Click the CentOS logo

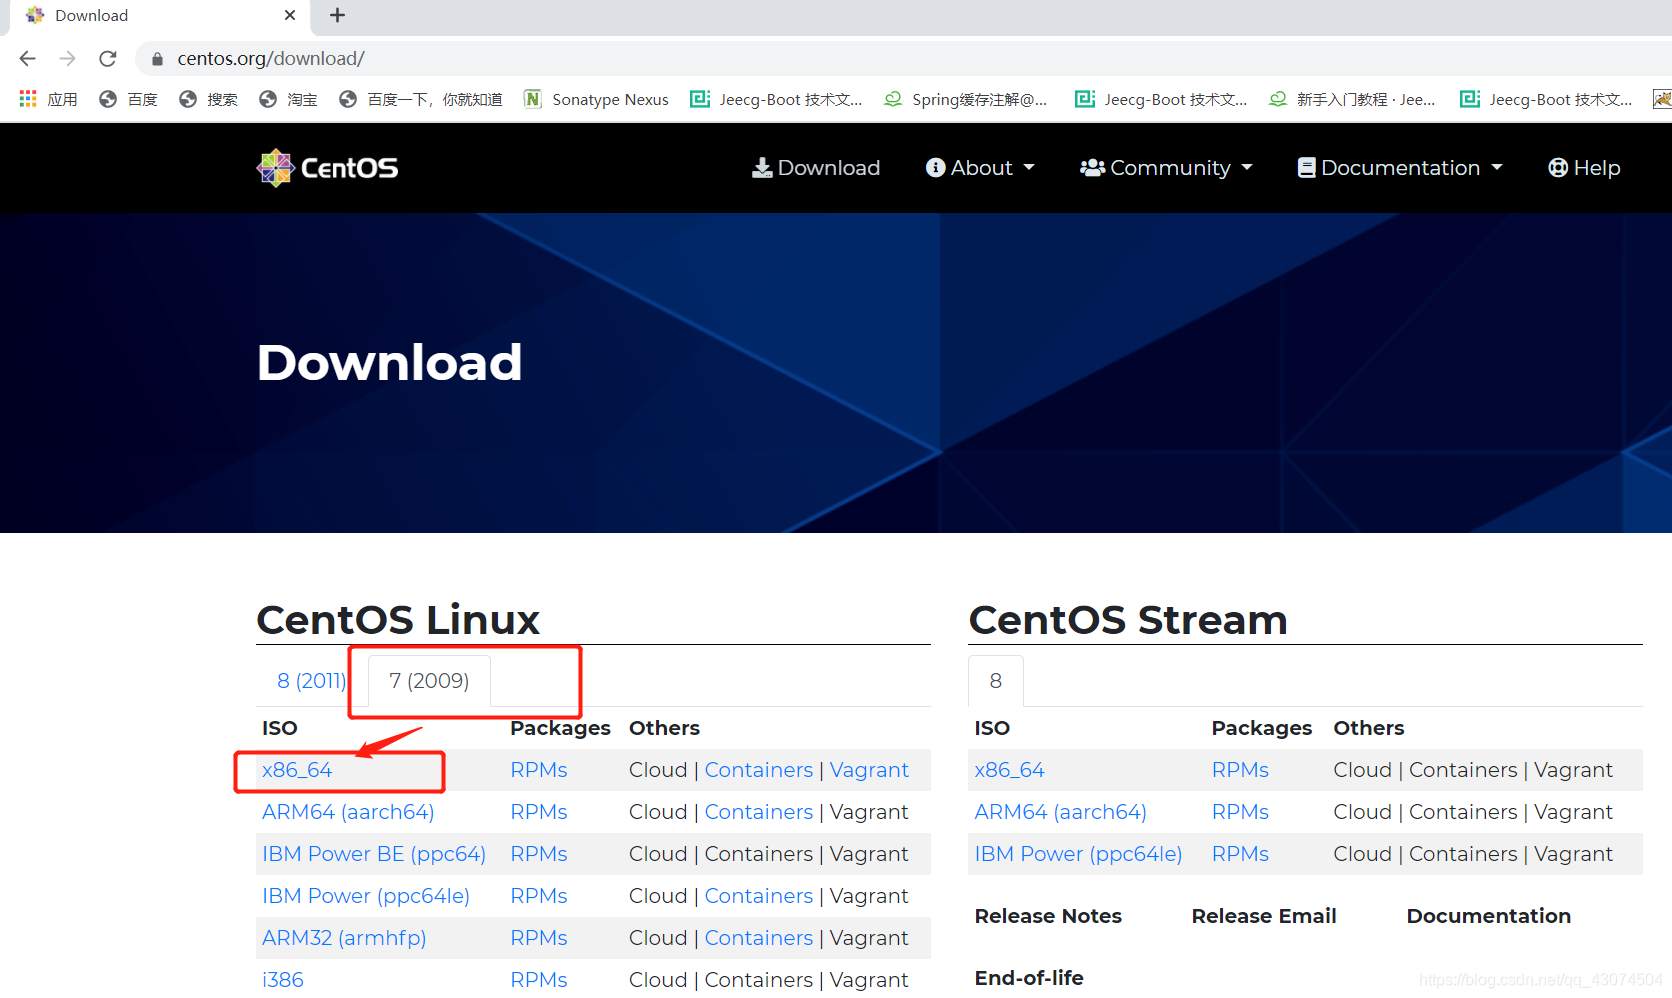point(328,168)
